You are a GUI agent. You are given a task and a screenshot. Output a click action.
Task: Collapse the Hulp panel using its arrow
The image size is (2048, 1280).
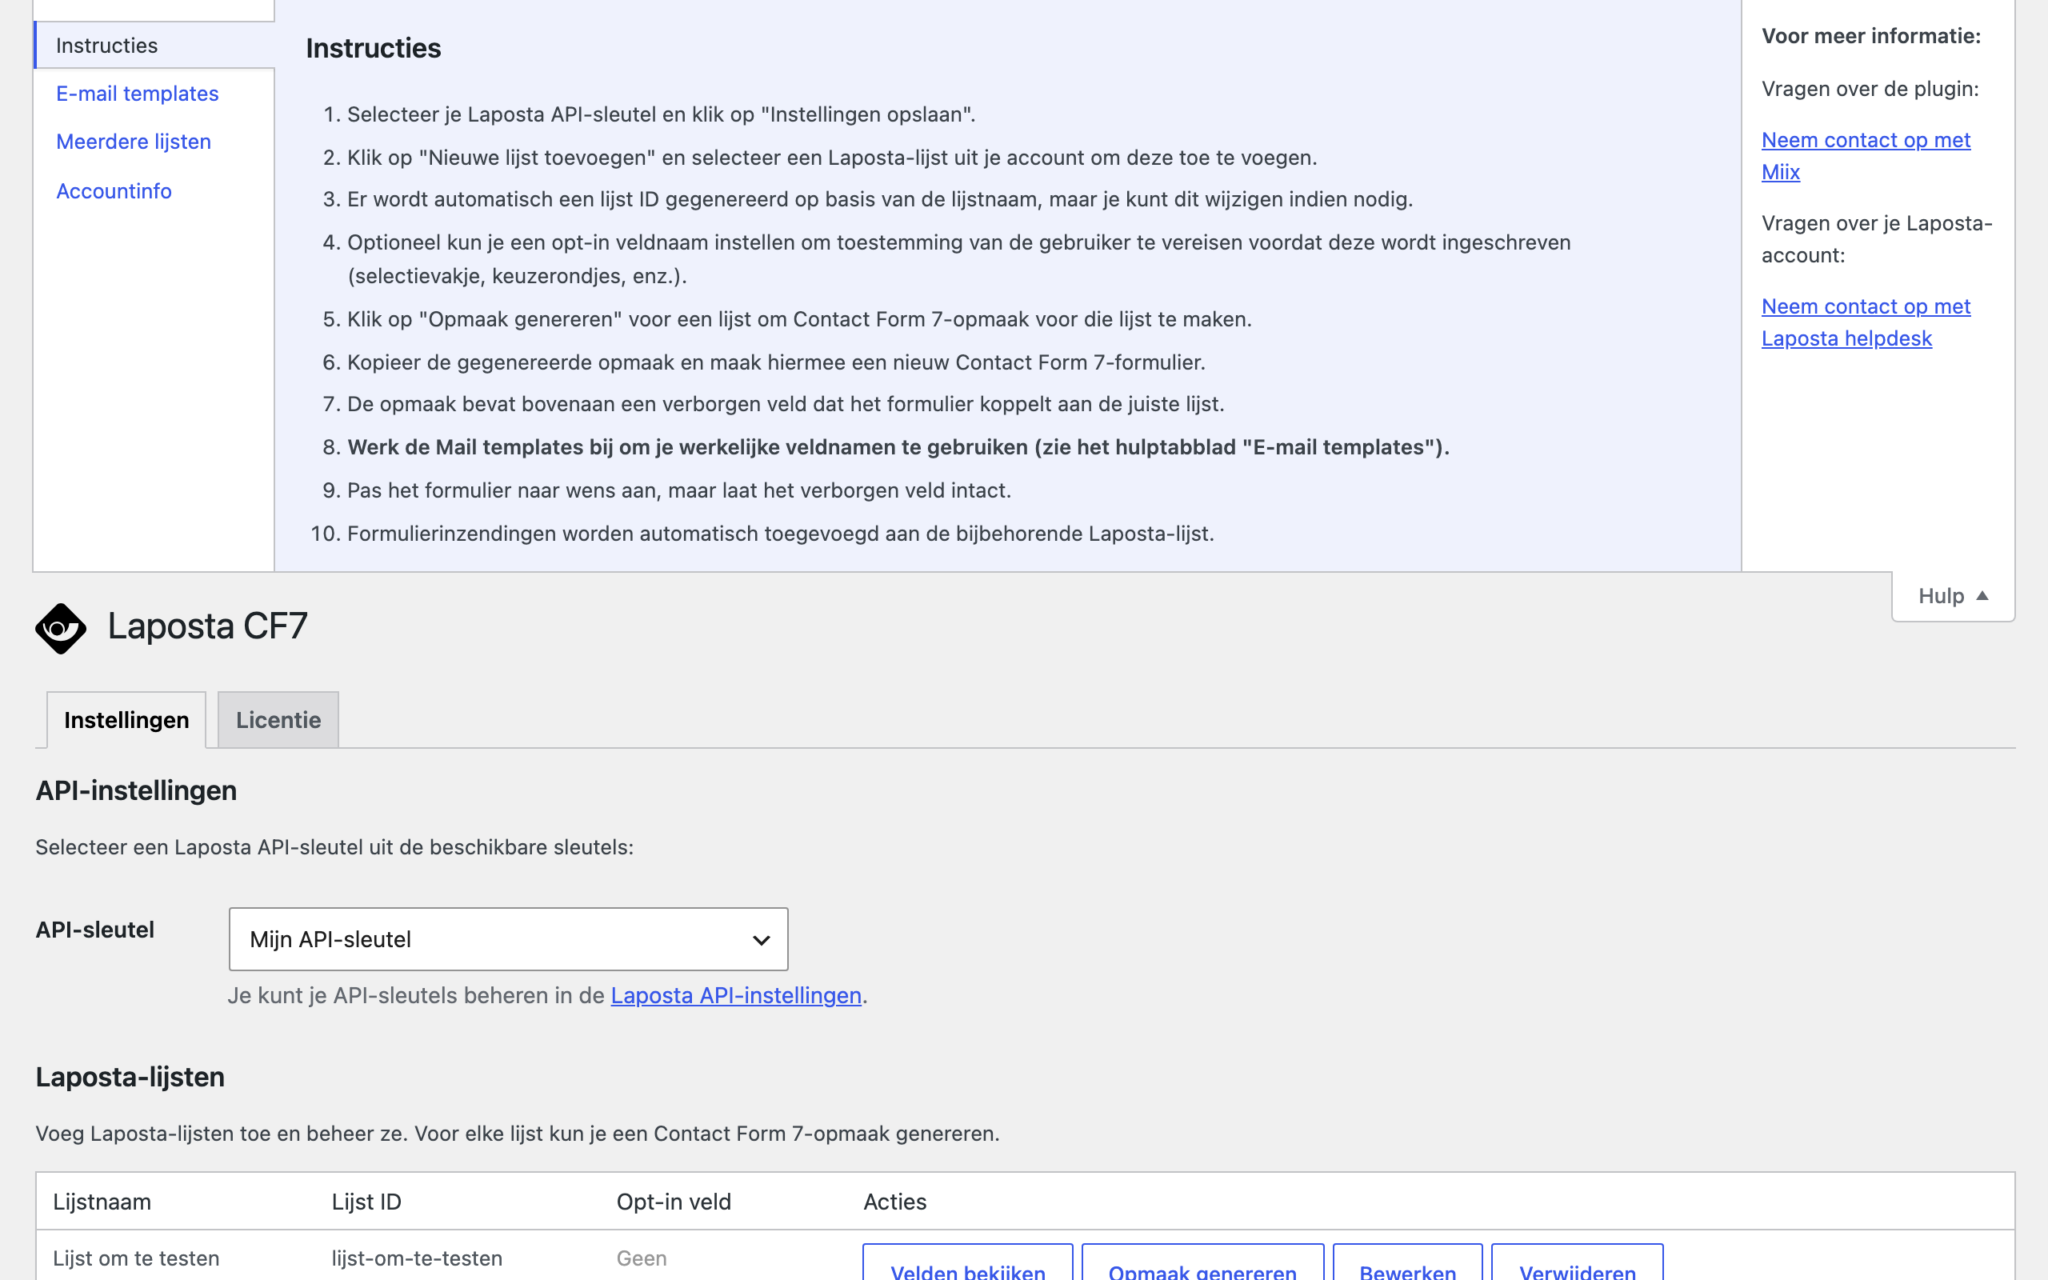point(1982,596)
